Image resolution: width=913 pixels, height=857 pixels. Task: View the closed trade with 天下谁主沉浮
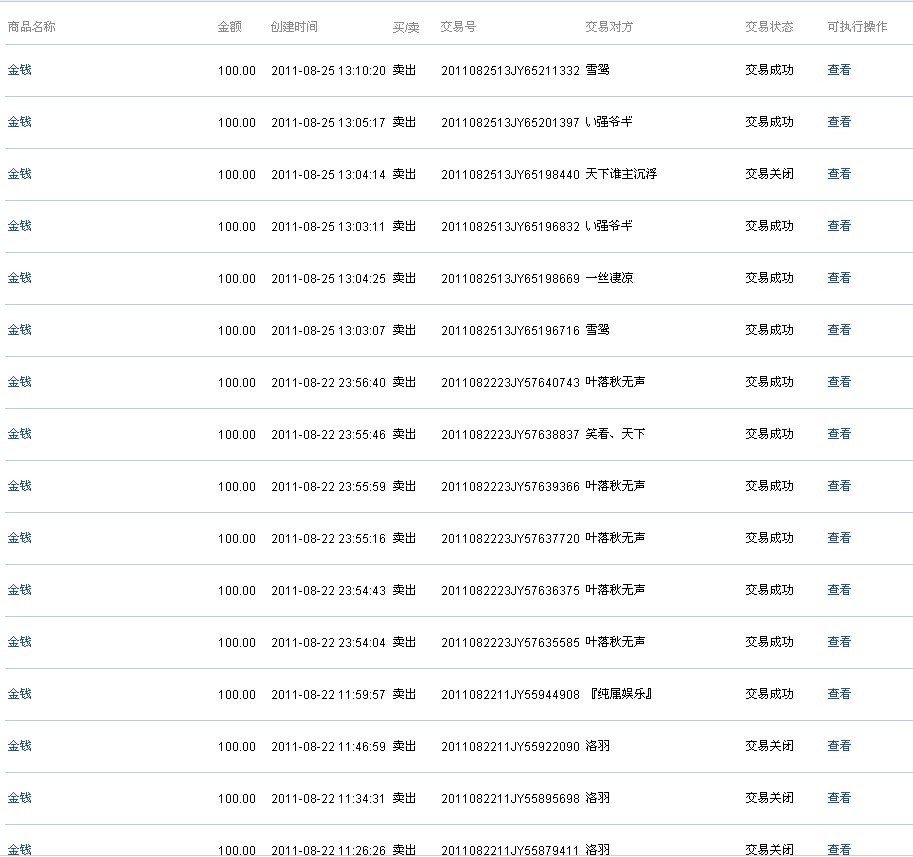coord(838,174)
